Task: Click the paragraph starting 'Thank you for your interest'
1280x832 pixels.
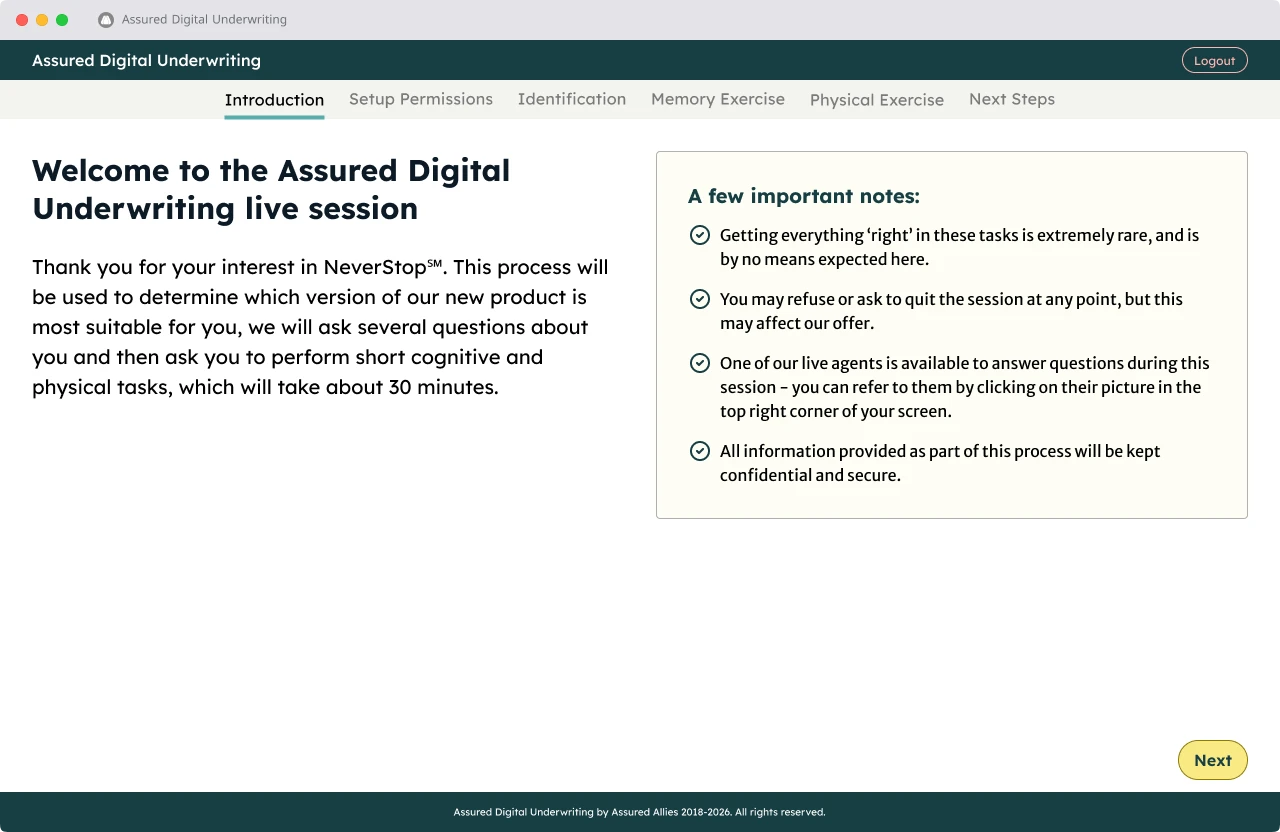Action: (x=320, y=327)
